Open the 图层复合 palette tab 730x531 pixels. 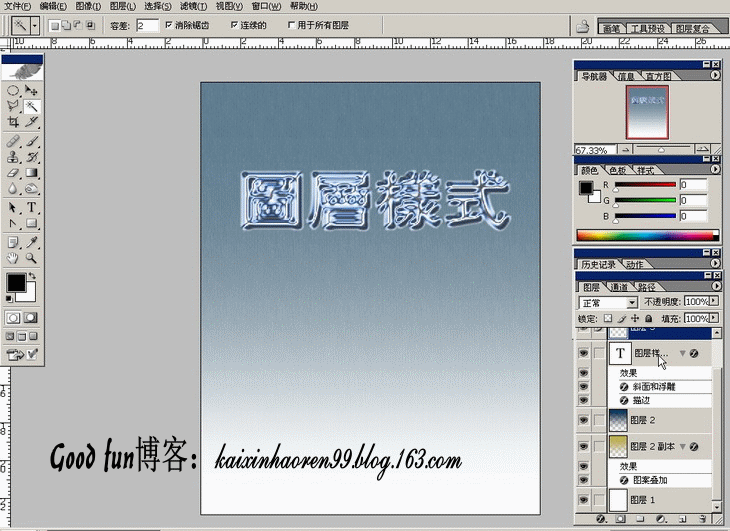(692, 28)
